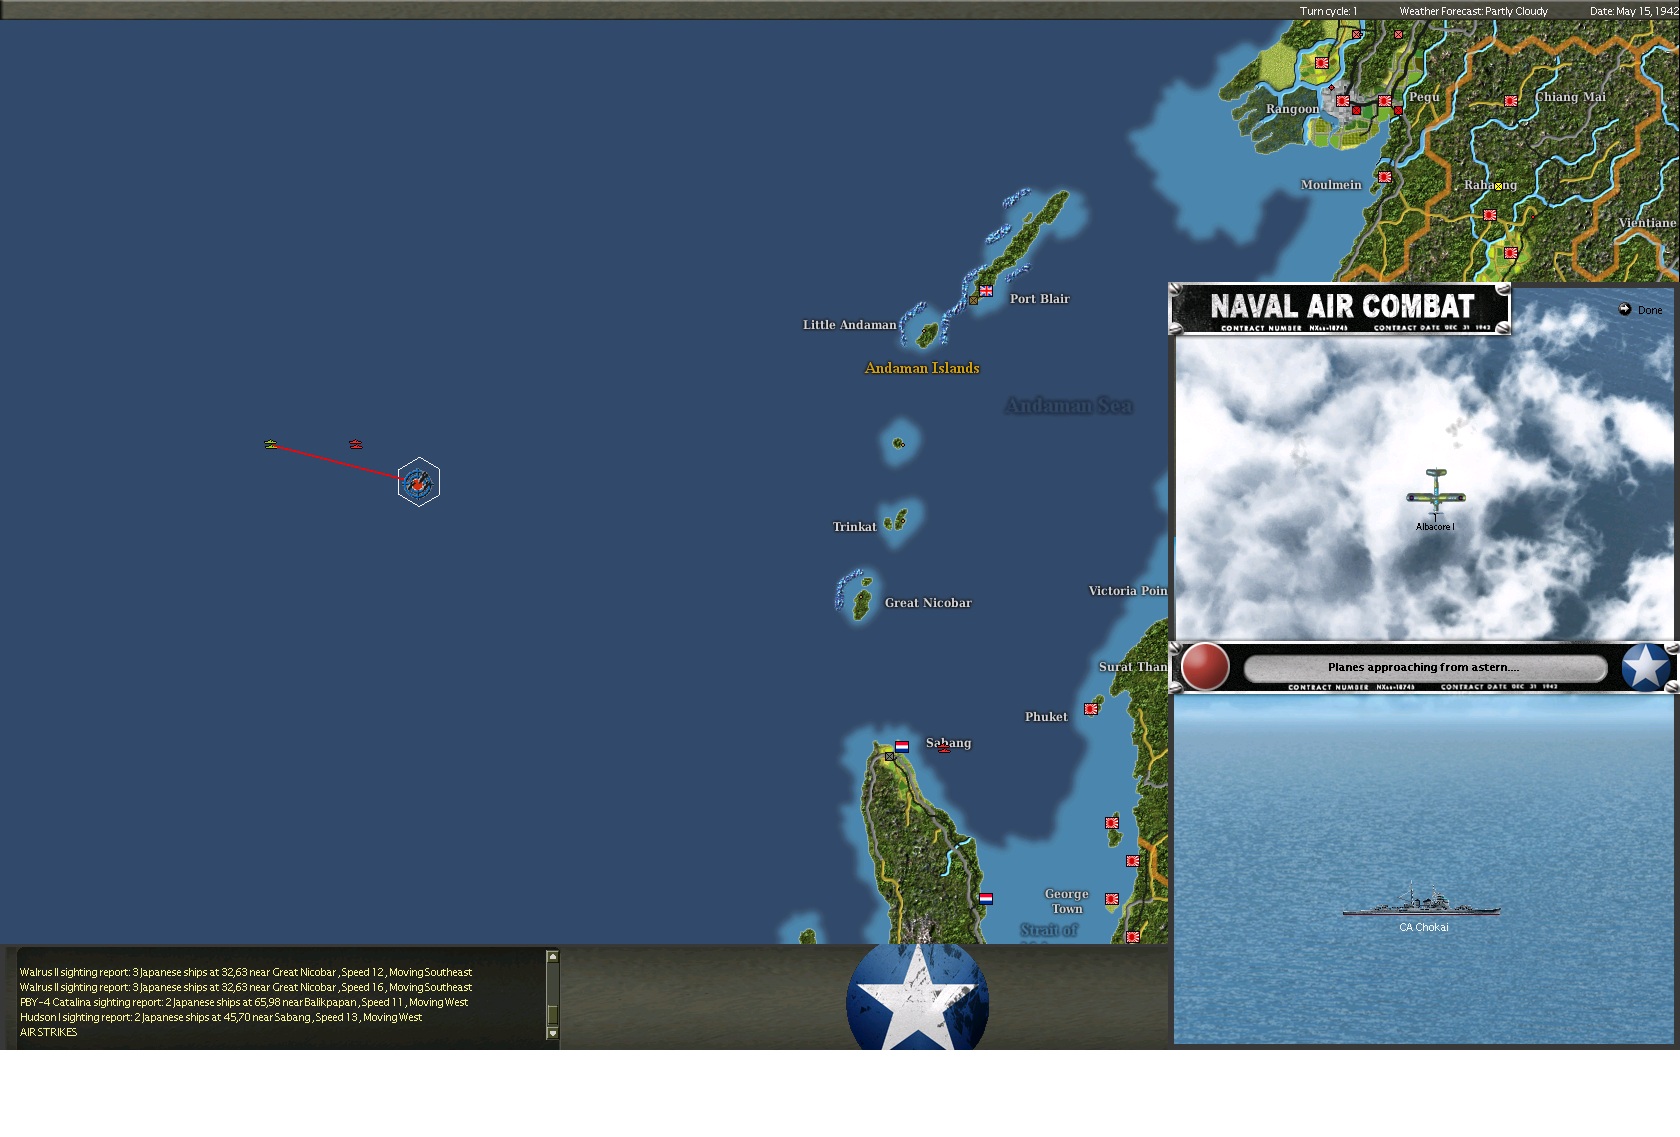The height and width of the screenshot is (1137, 1680).
Task: Click Done in the Naval Air Combat panel
Action: pyautogui.click(x=1641, y=310)
